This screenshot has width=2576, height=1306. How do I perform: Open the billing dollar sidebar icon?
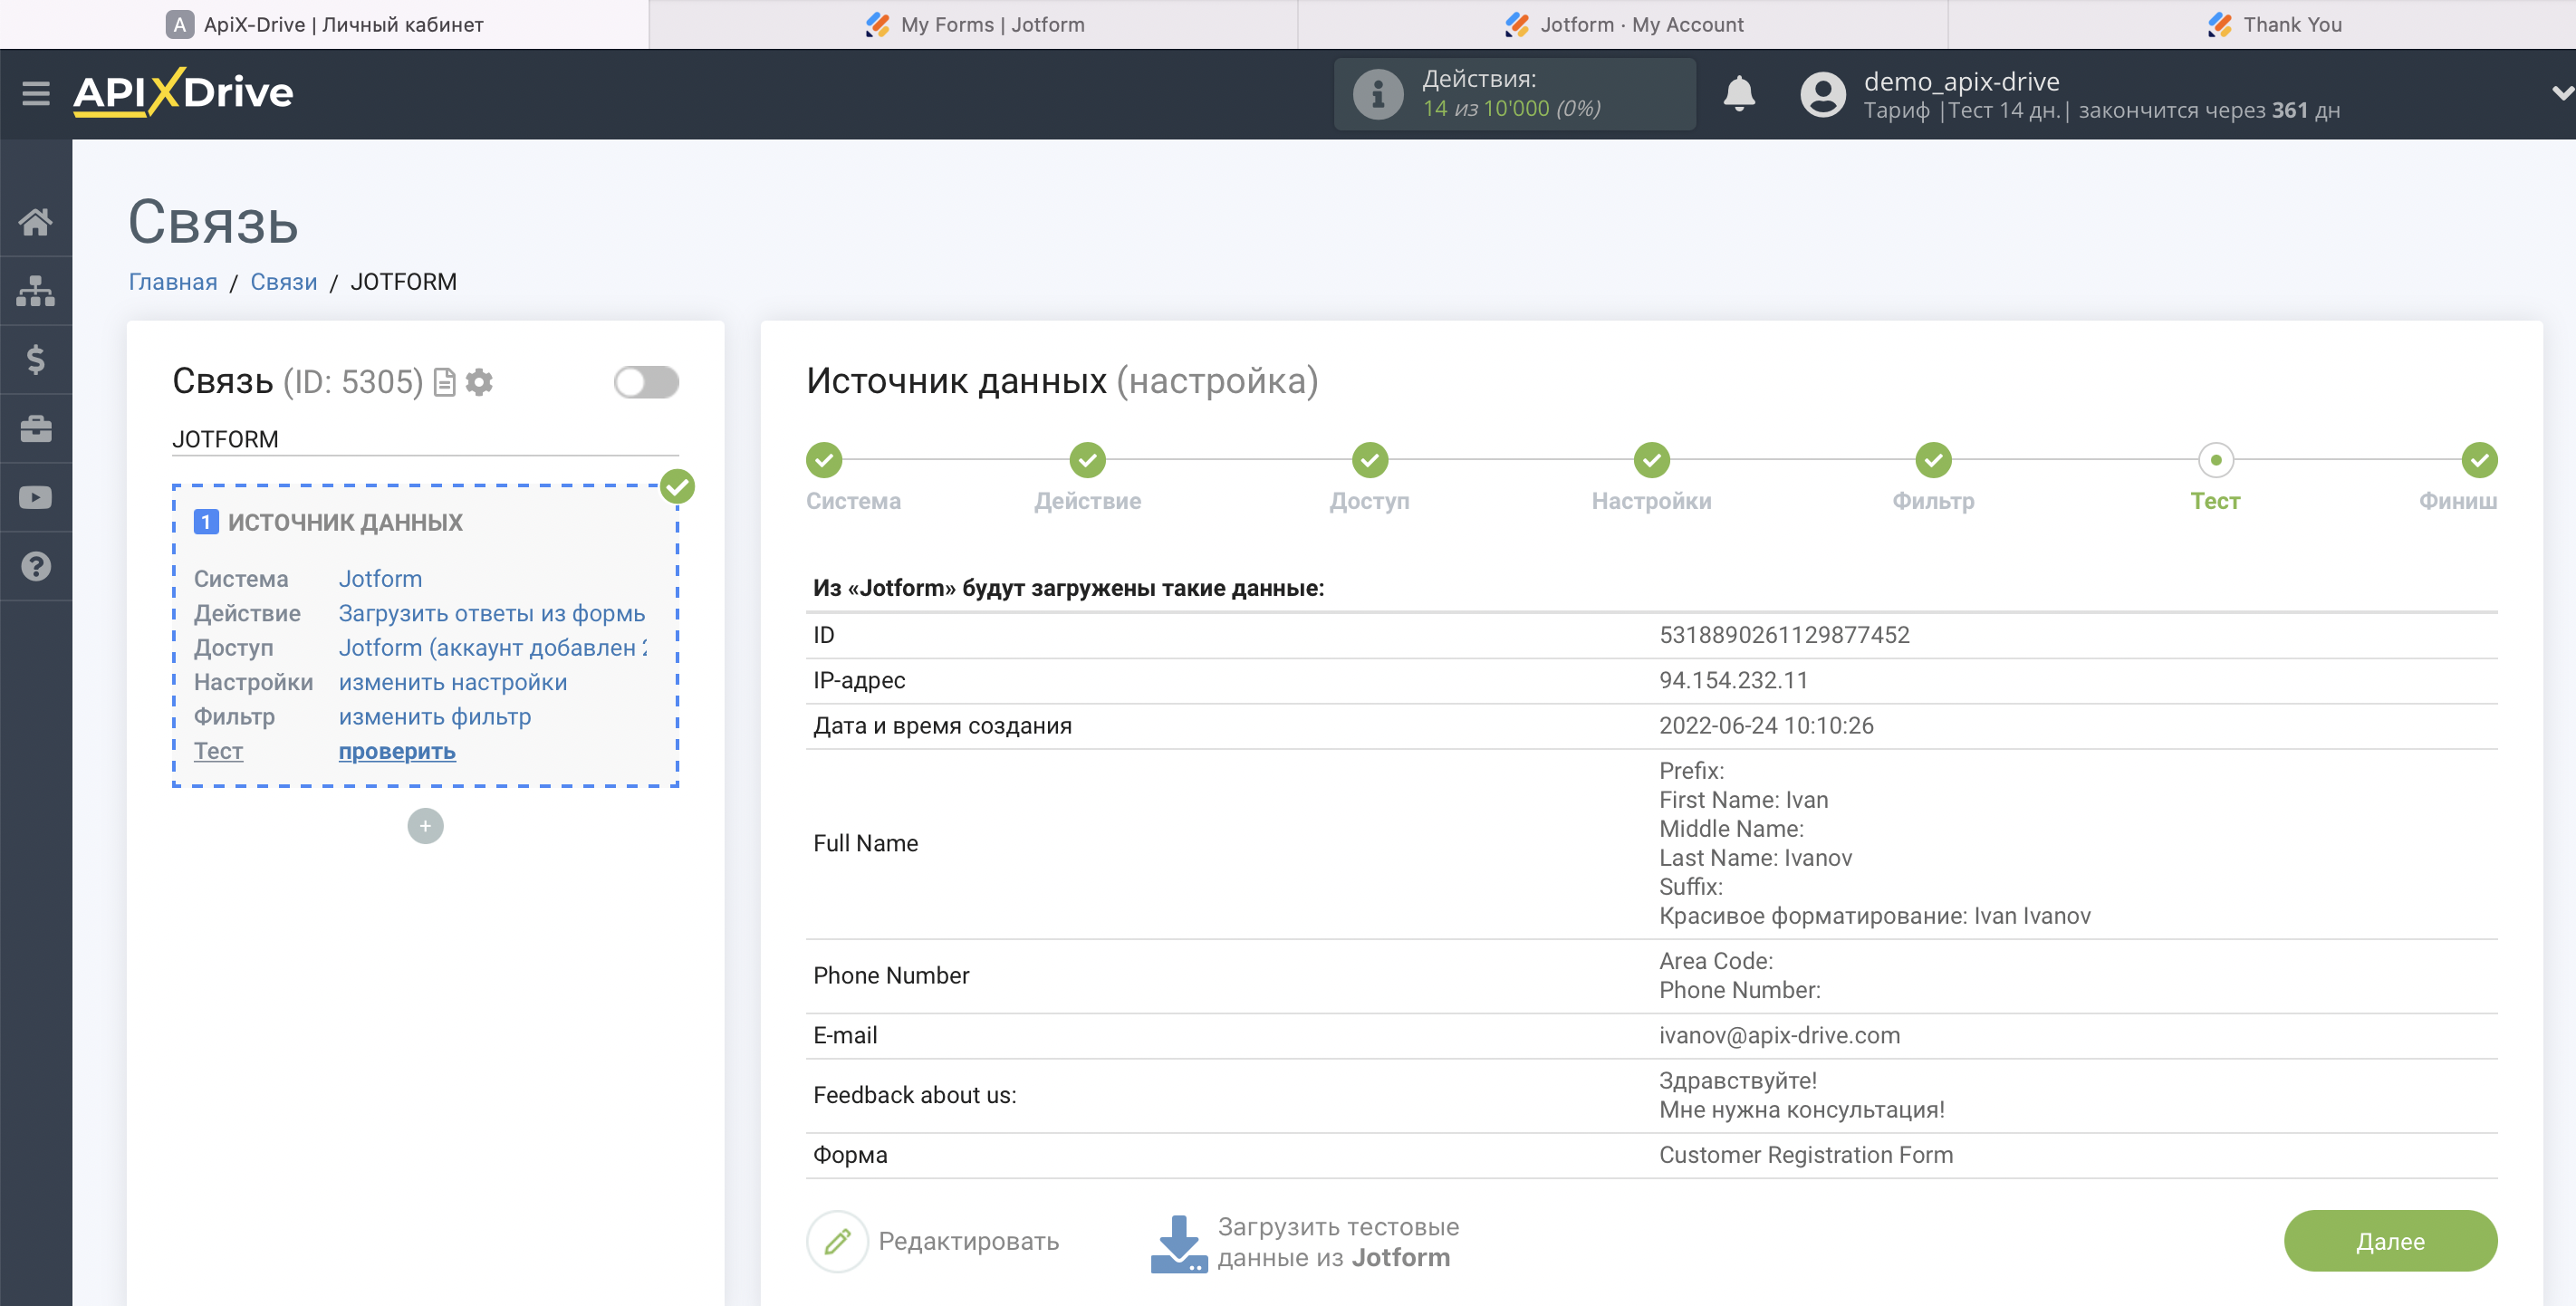(x=36, y=359)
